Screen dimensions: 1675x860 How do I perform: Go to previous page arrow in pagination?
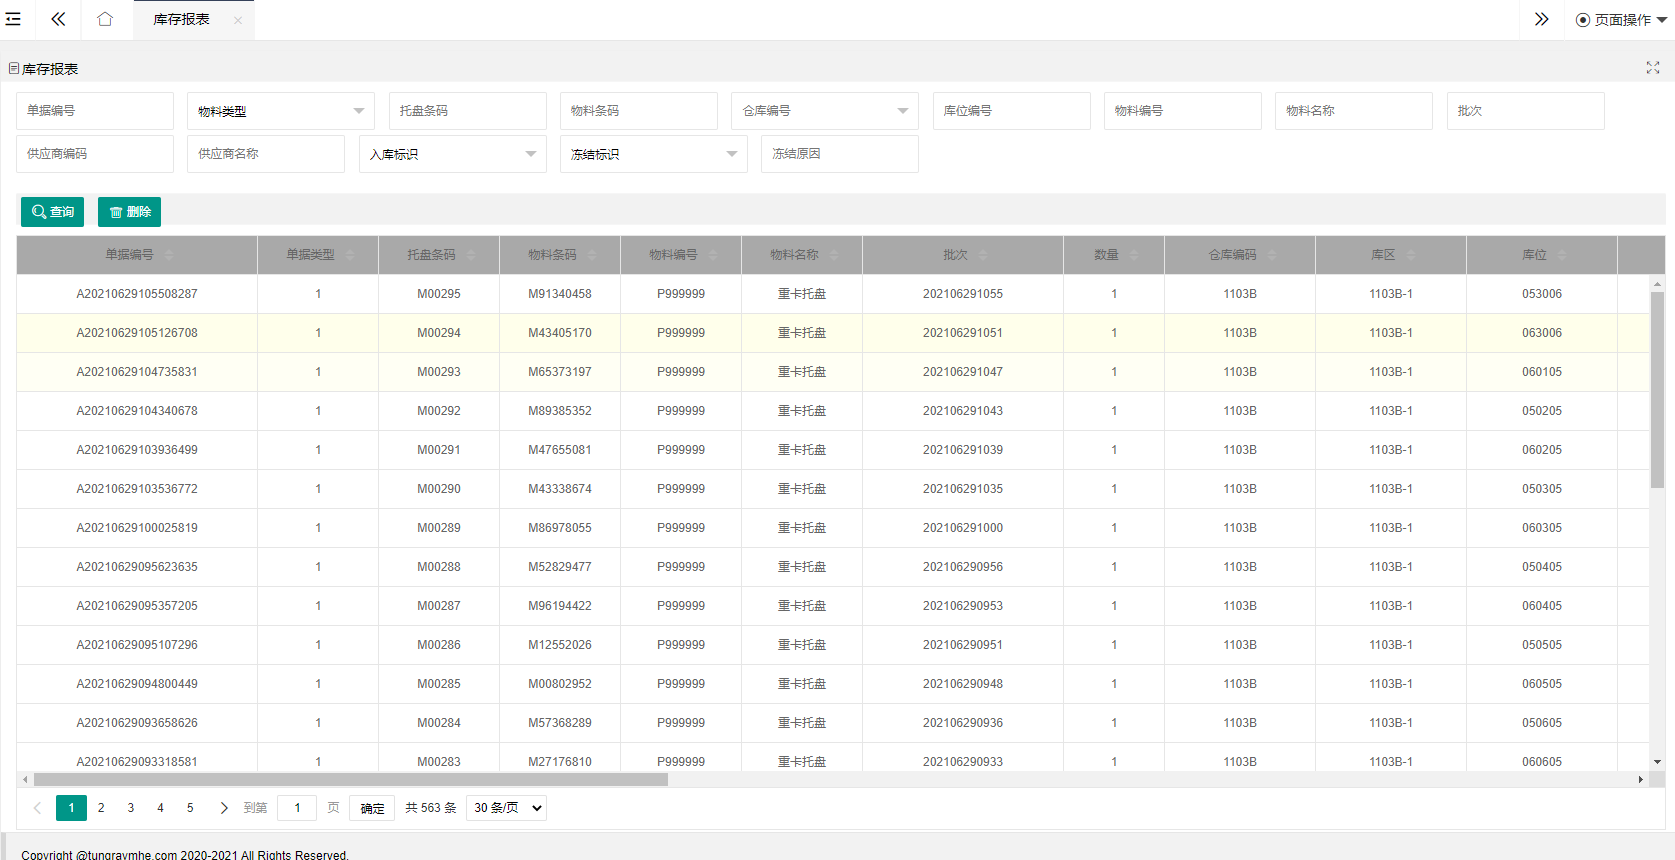tap(37, 808)
